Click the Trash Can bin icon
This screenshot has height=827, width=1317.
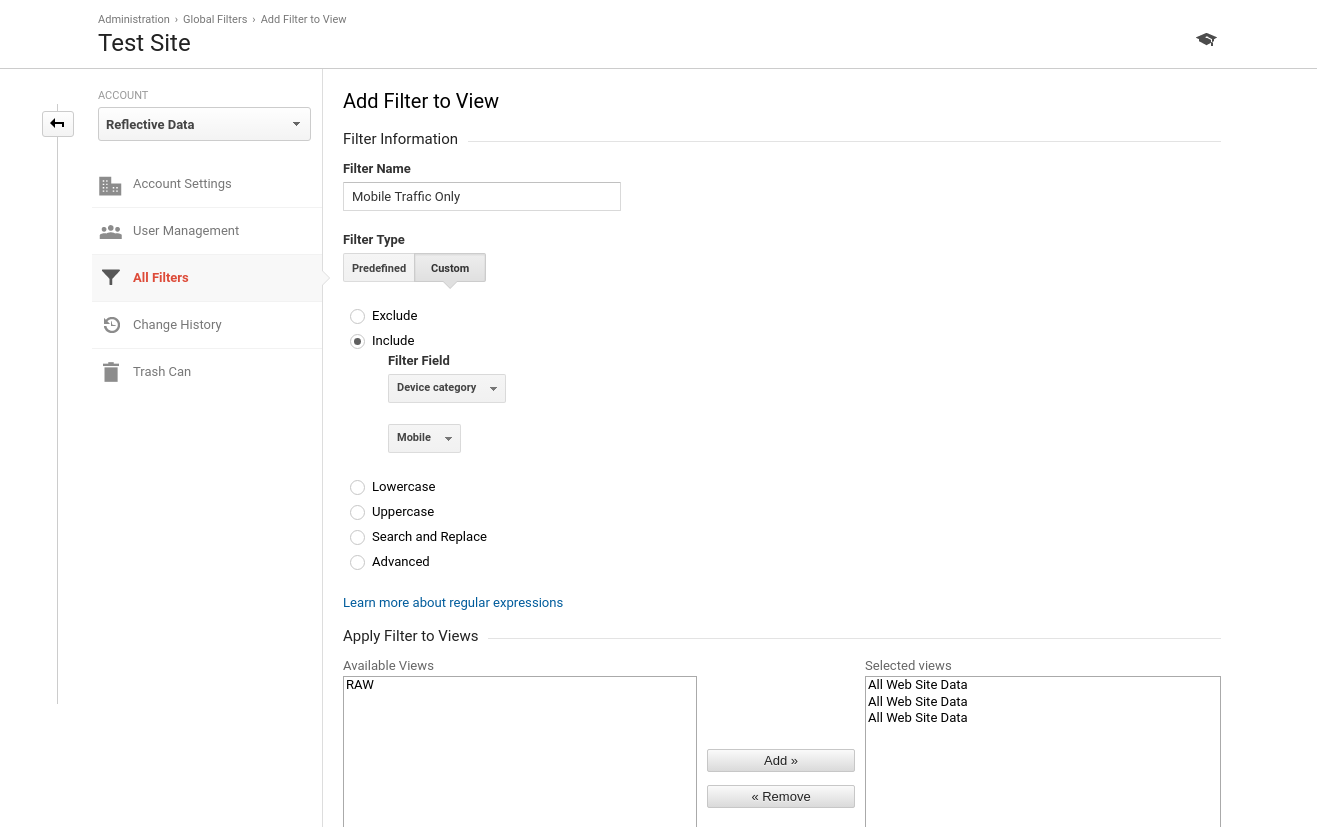pos(110,372)
